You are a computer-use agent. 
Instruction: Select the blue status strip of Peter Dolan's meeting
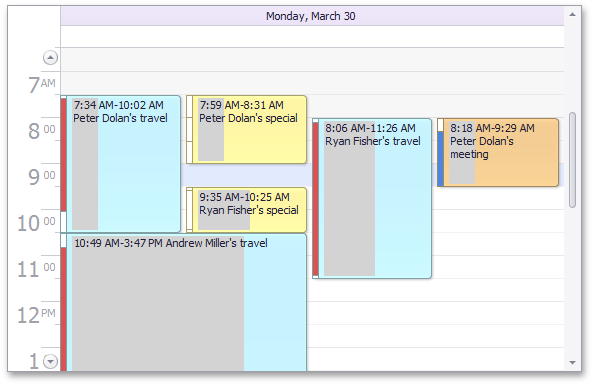click(x=440, y=158)
